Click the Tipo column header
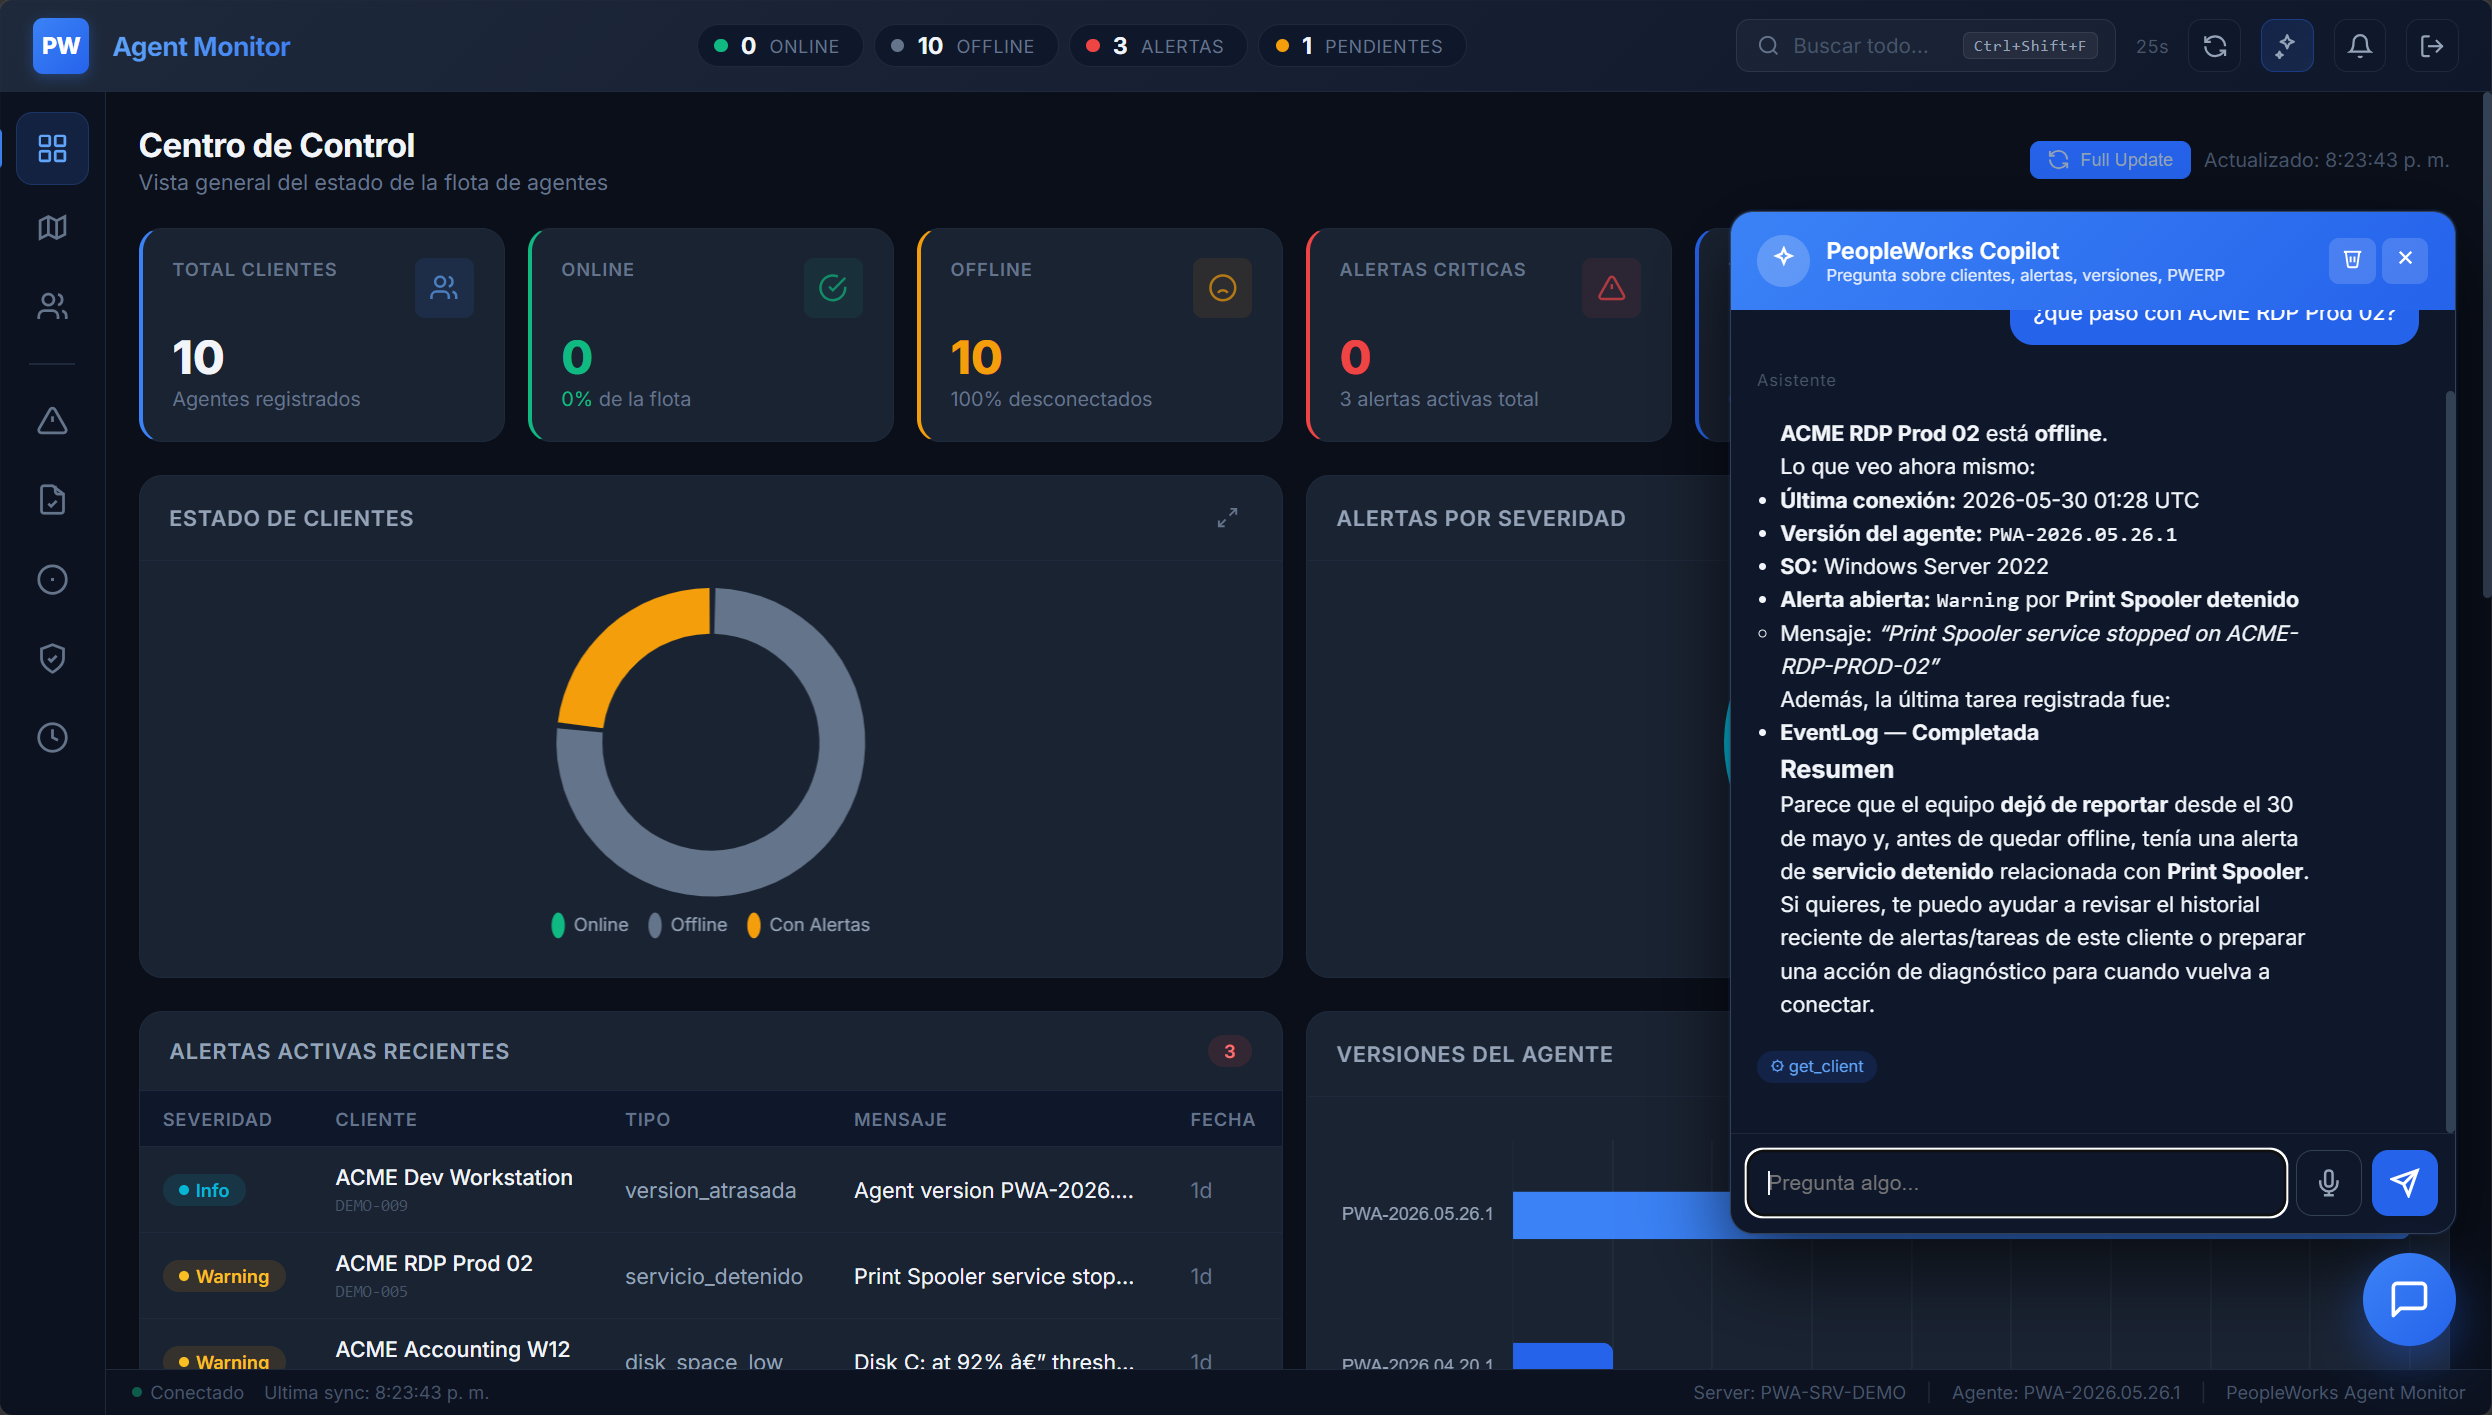 pos(648,1120)
